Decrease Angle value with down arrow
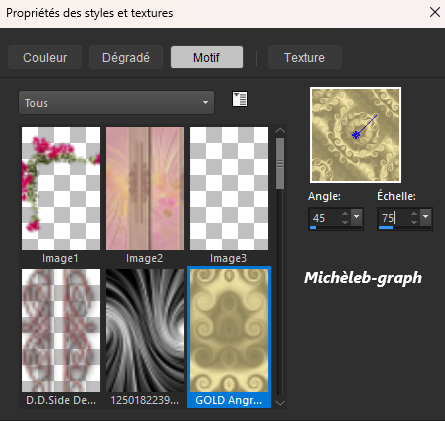This screenshot has height=421, width=445. [345, 222]
